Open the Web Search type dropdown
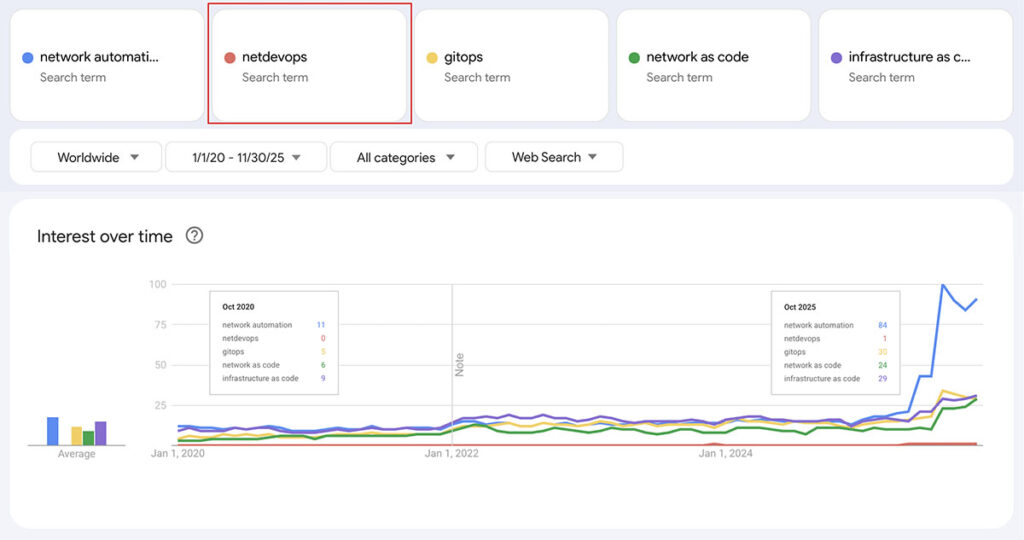The image size is (1024, 540). click(554, 157)
